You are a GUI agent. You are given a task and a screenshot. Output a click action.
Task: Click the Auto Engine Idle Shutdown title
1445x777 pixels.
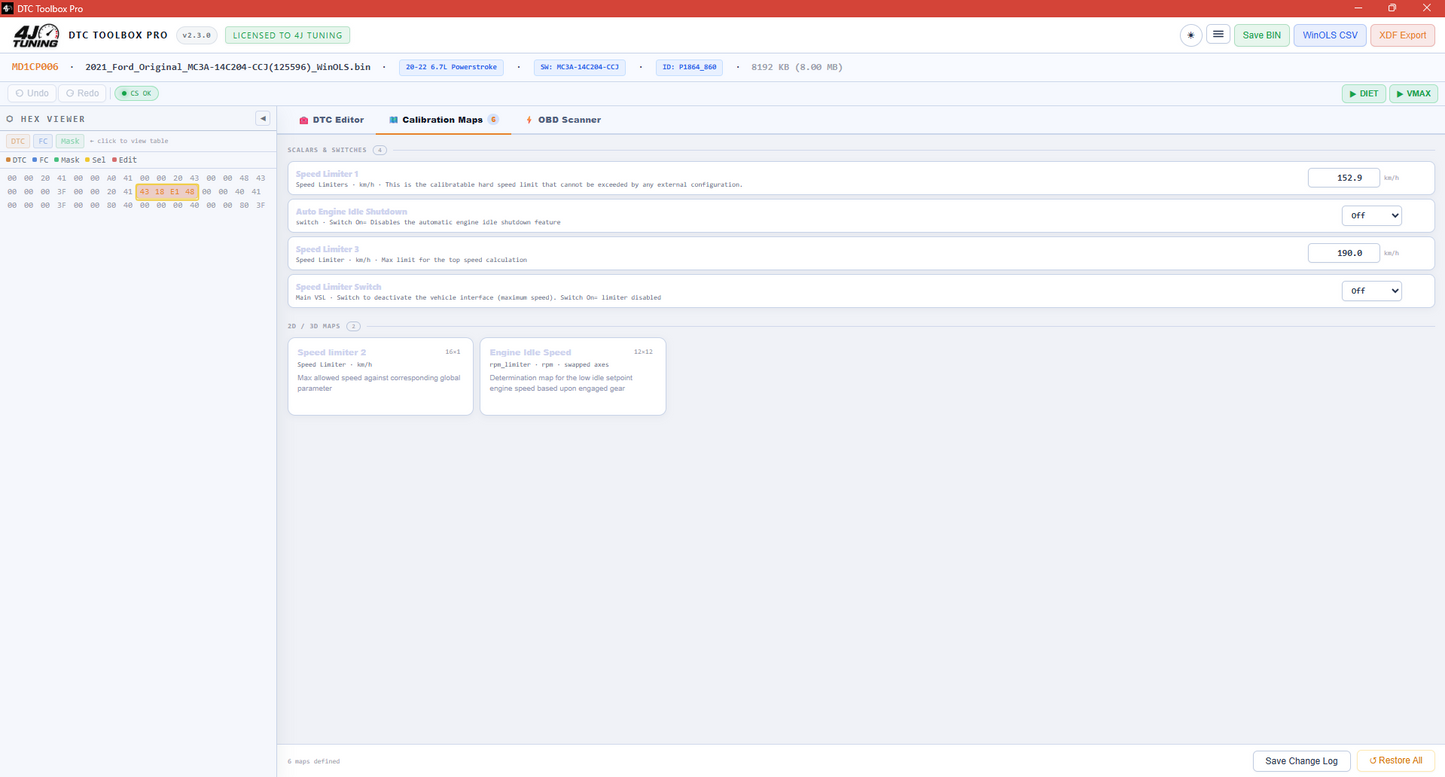tap(351, 212)
